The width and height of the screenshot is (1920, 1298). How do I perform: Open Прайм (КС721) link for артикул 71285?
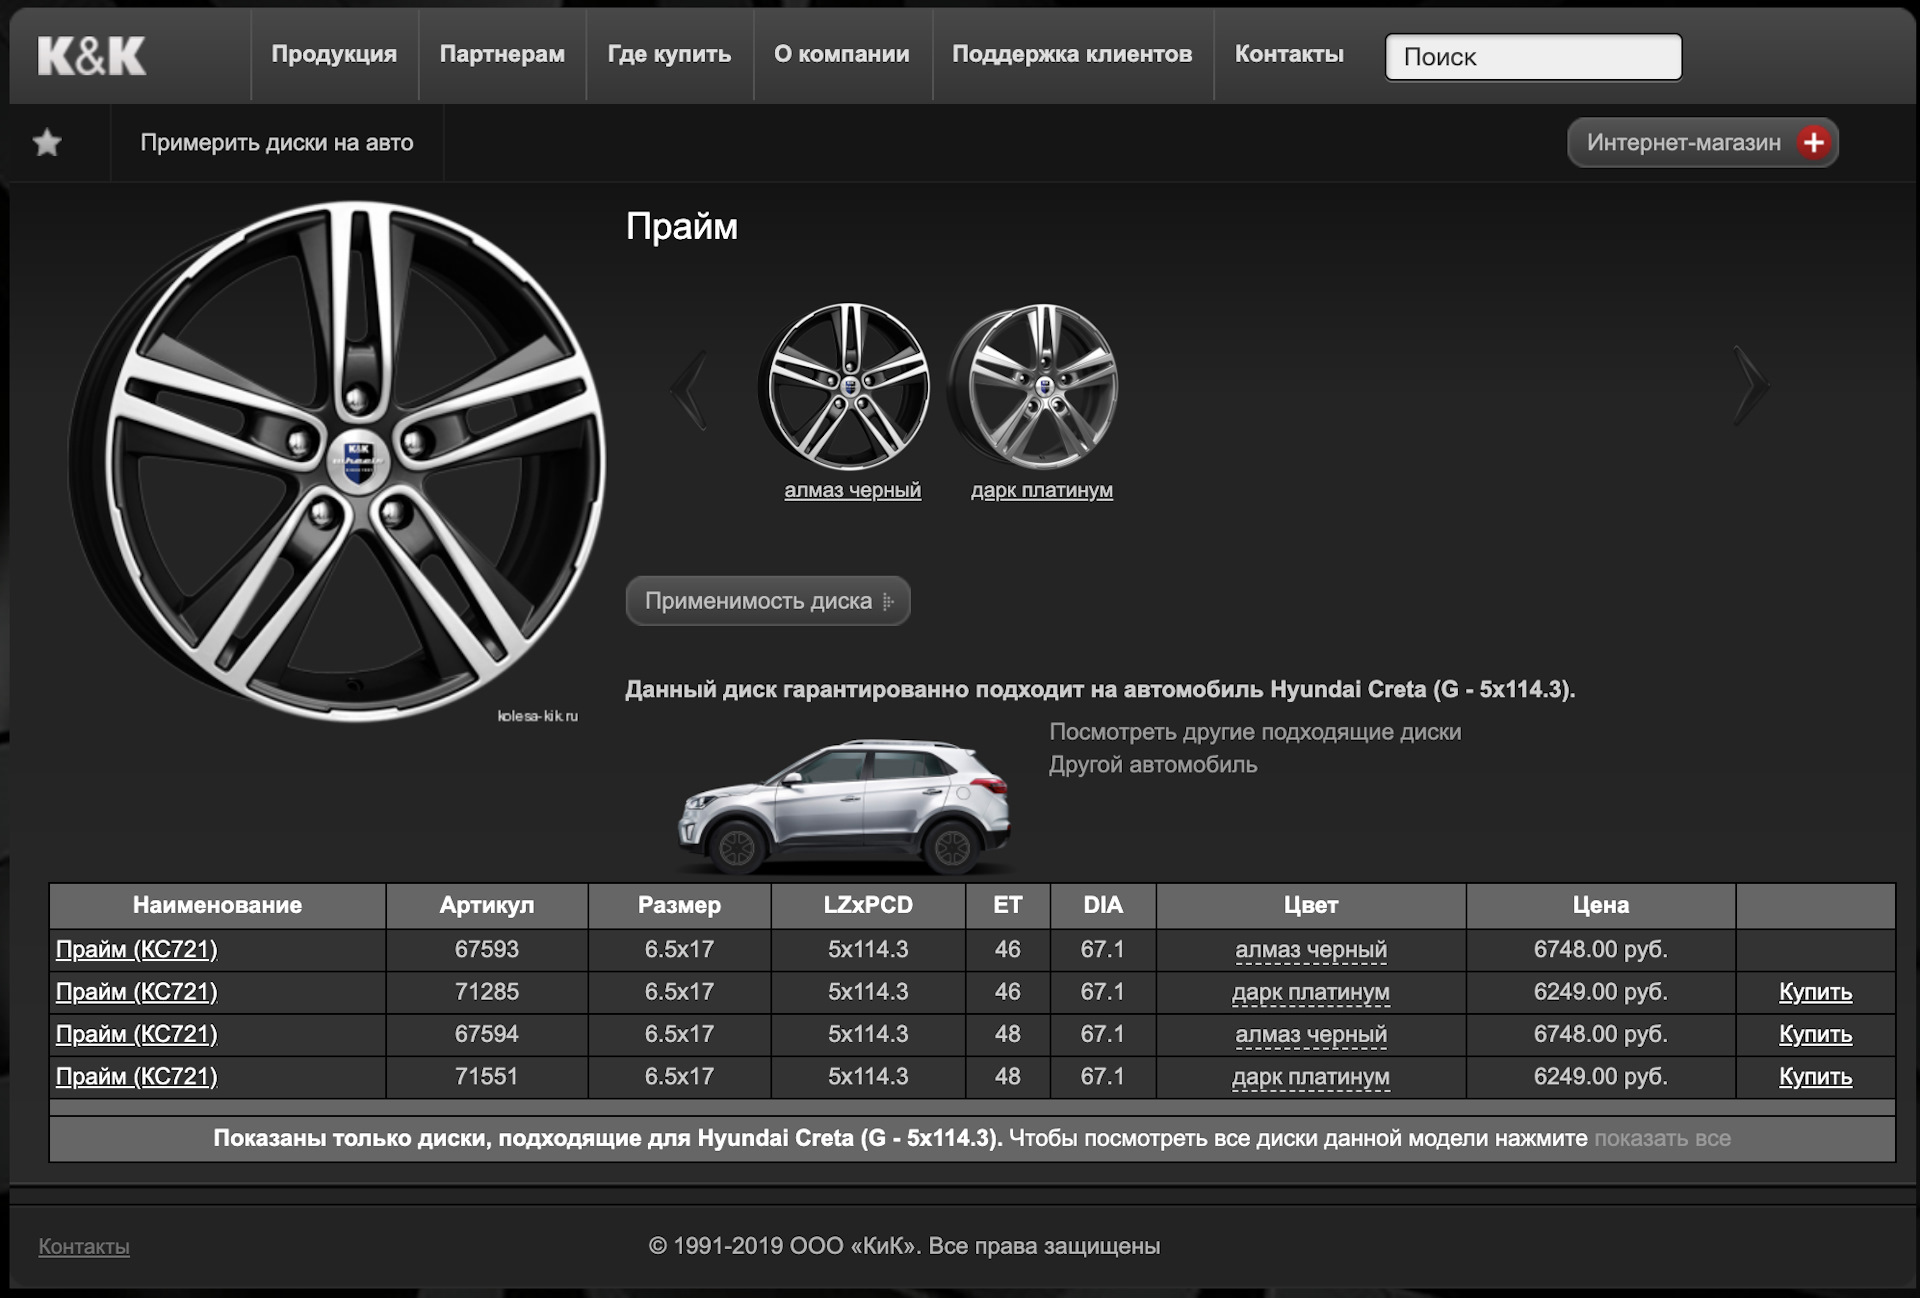136,992
